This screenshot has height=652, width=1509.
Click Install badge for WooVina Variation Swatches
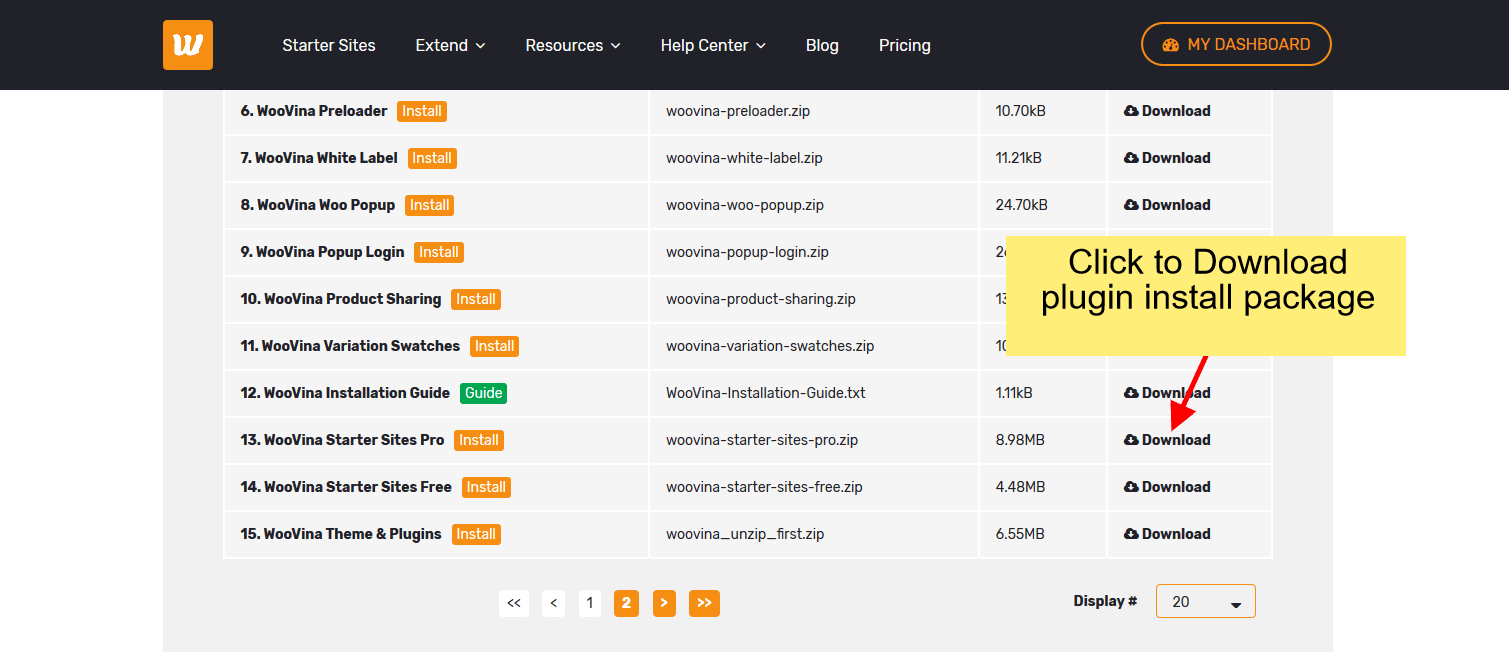[x=494, y=346]
